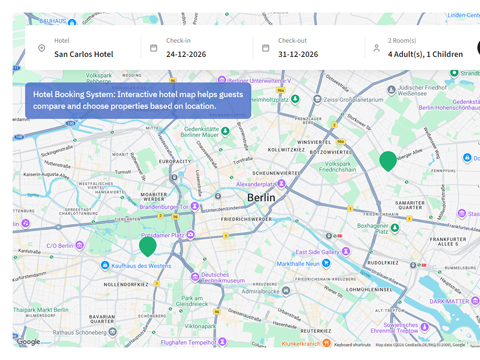
Task: Click the Berliner Unterwelten icon
Action: coord(222,80)
